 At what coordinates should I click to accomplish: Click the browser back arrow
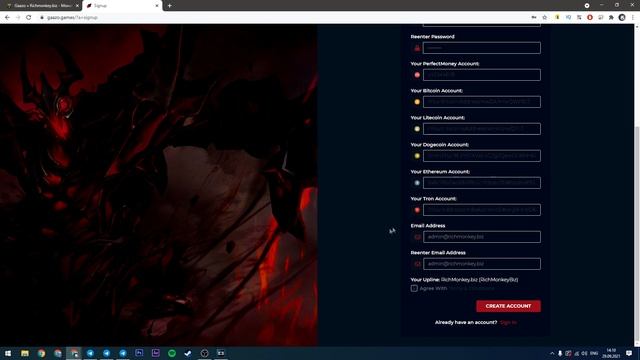pyautogui.click(x=7, y=18)
